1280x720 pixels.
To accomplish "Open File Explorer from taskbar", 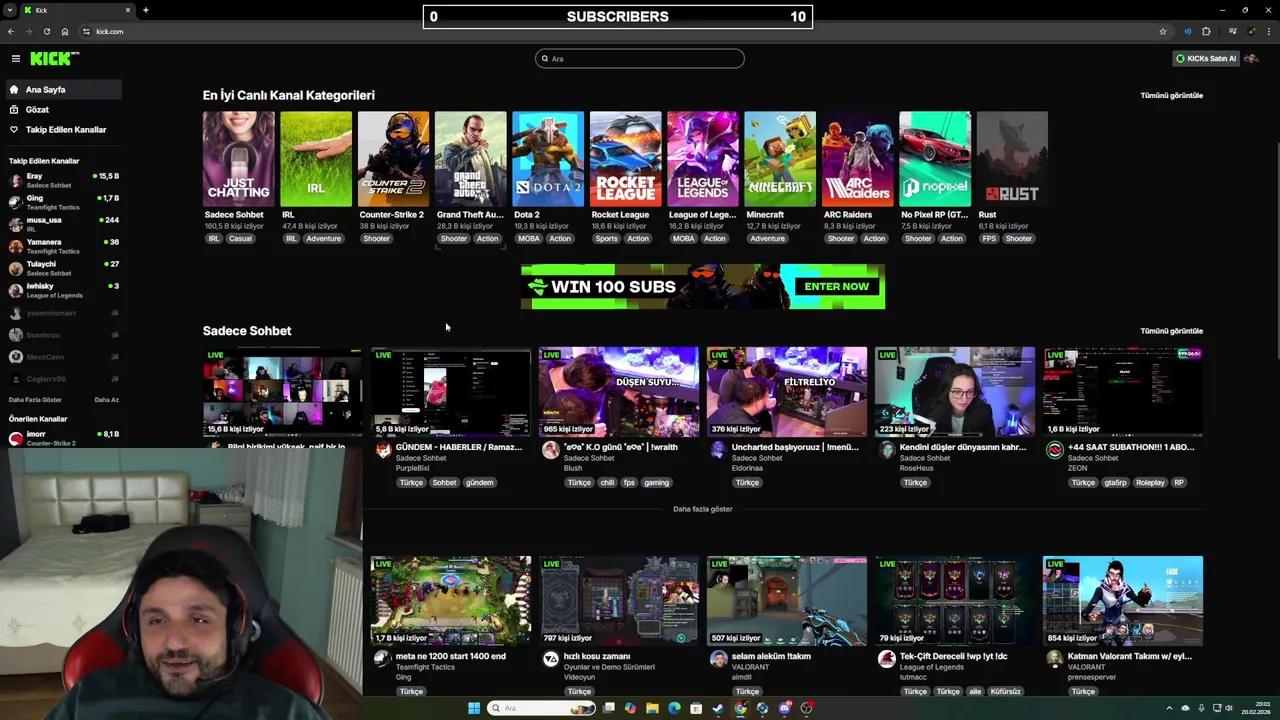I will point(652,708).
